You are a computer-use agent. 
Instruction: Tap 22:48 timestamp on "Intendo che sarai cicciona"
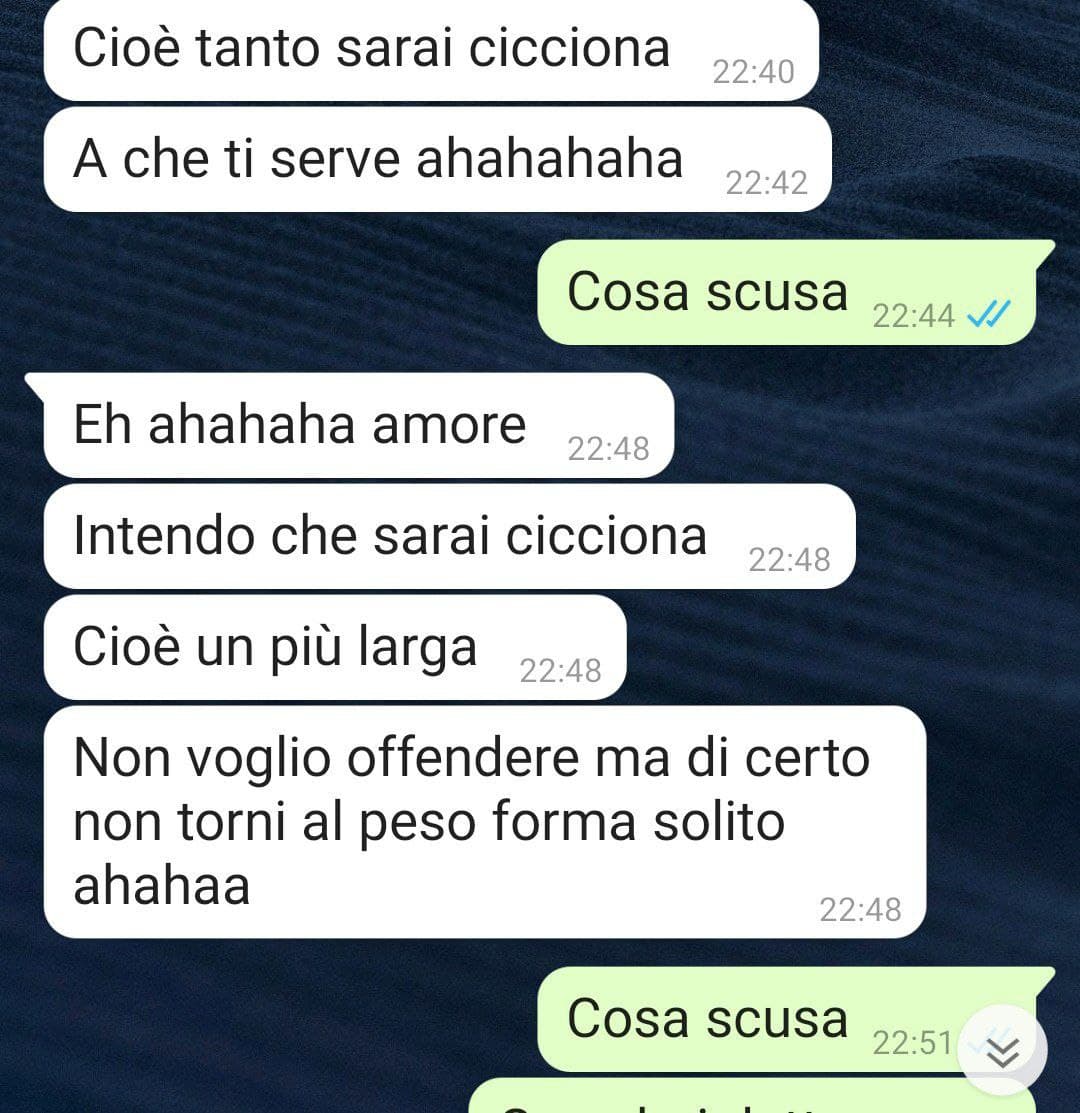click(x=789, y=560)
